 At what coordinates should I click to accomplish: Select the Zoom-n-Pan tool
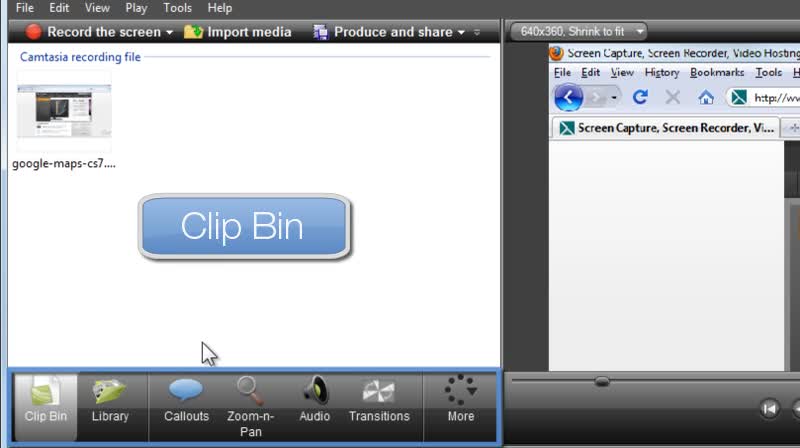251,407
